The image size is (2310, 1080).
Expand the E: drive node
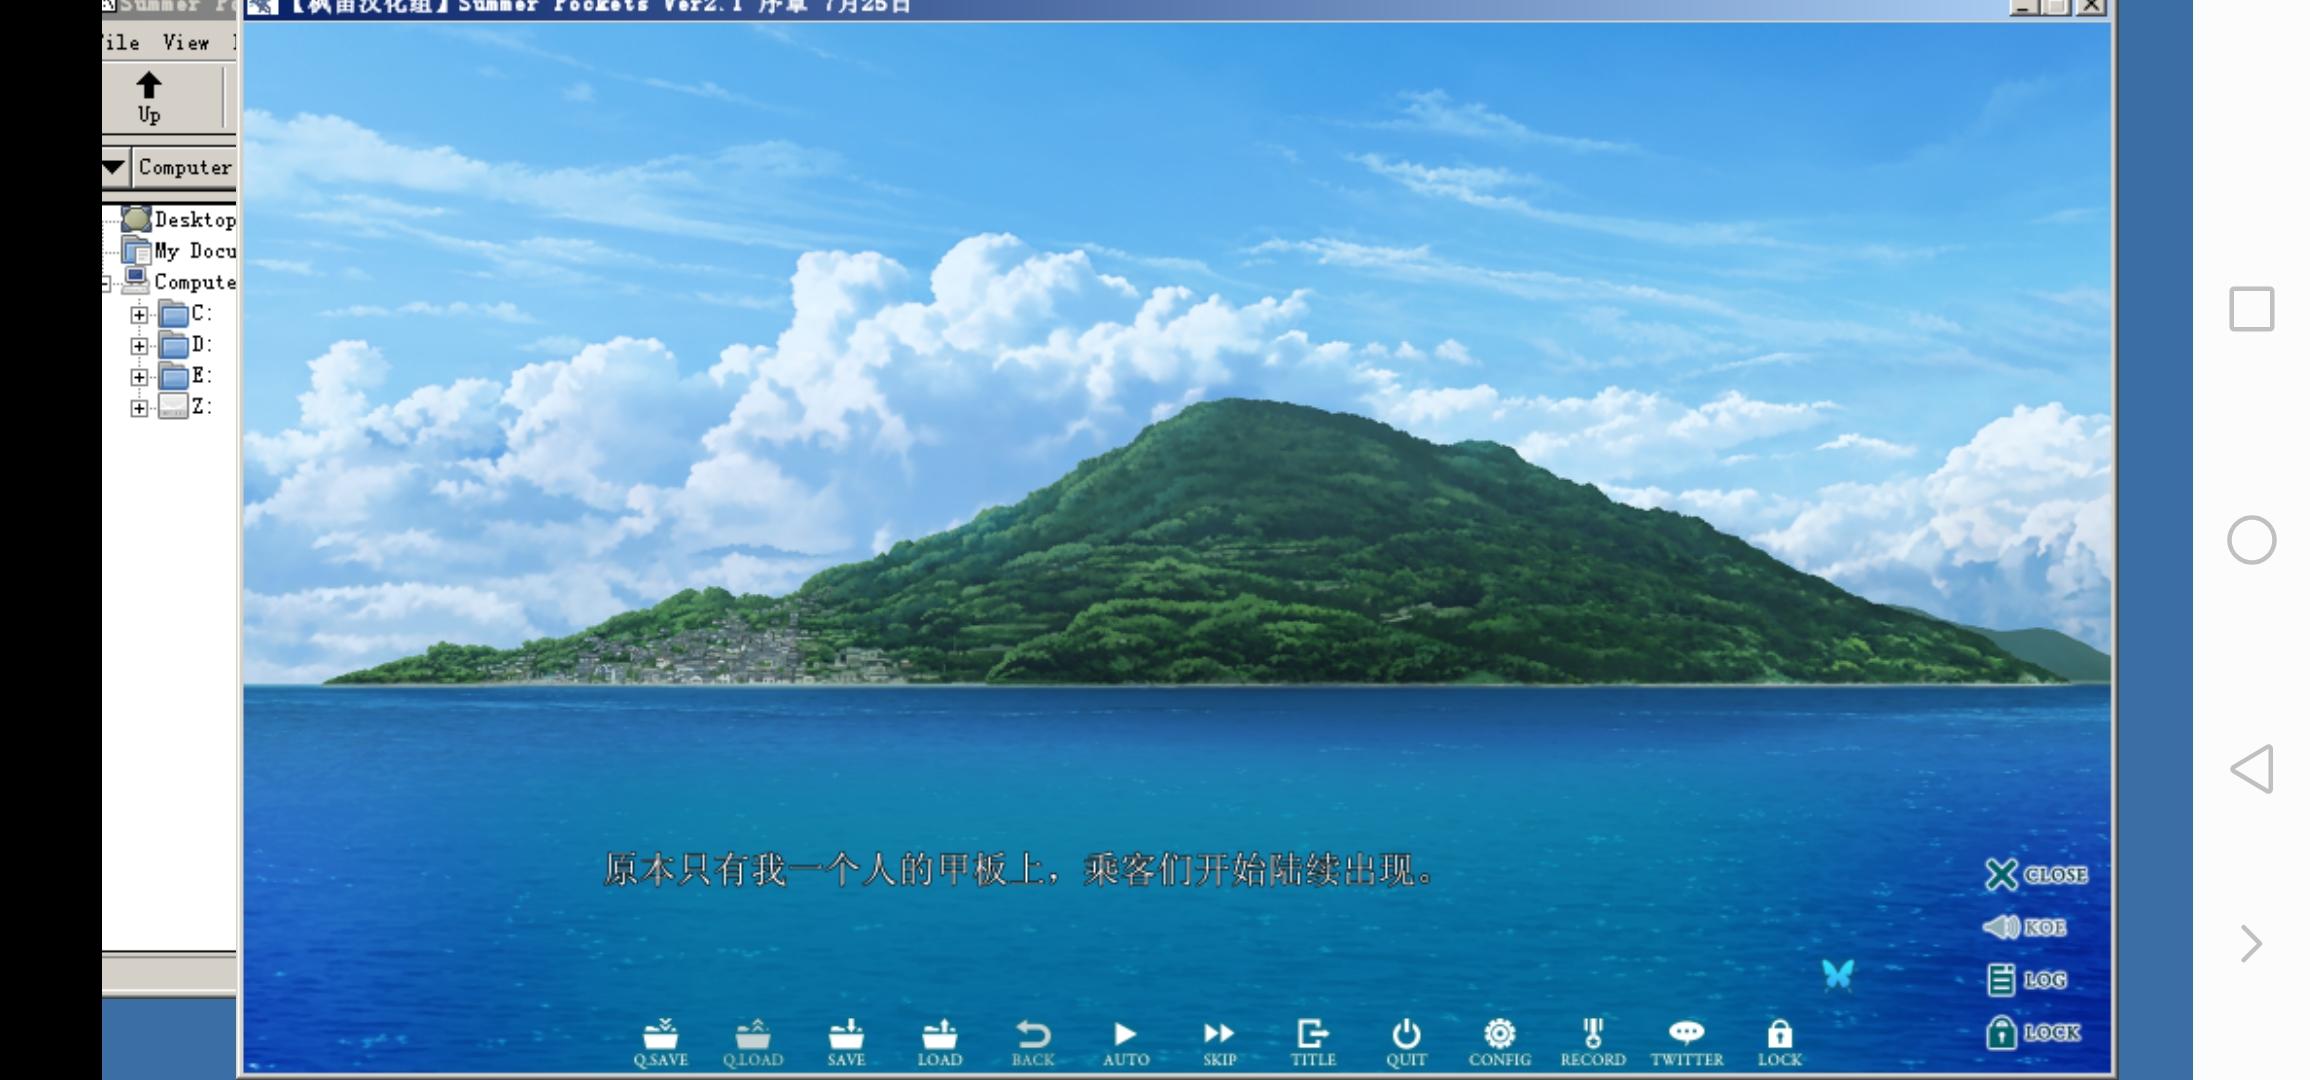coord(139,377)
